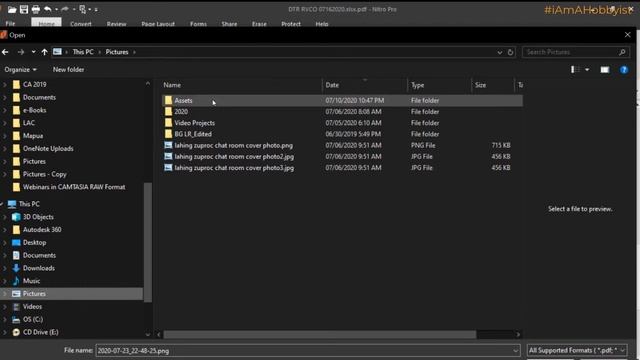640x360 pixels.
Task: Open the Help question mark icon
Action: tap(624, 70)
